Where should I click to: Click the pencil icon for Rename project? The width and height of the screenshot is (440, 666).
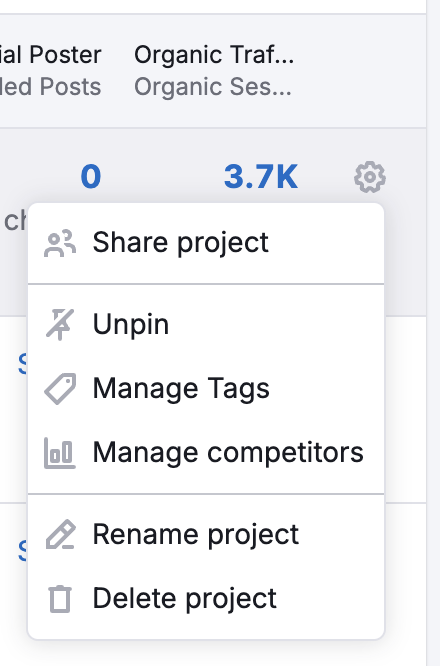point(60,534)
